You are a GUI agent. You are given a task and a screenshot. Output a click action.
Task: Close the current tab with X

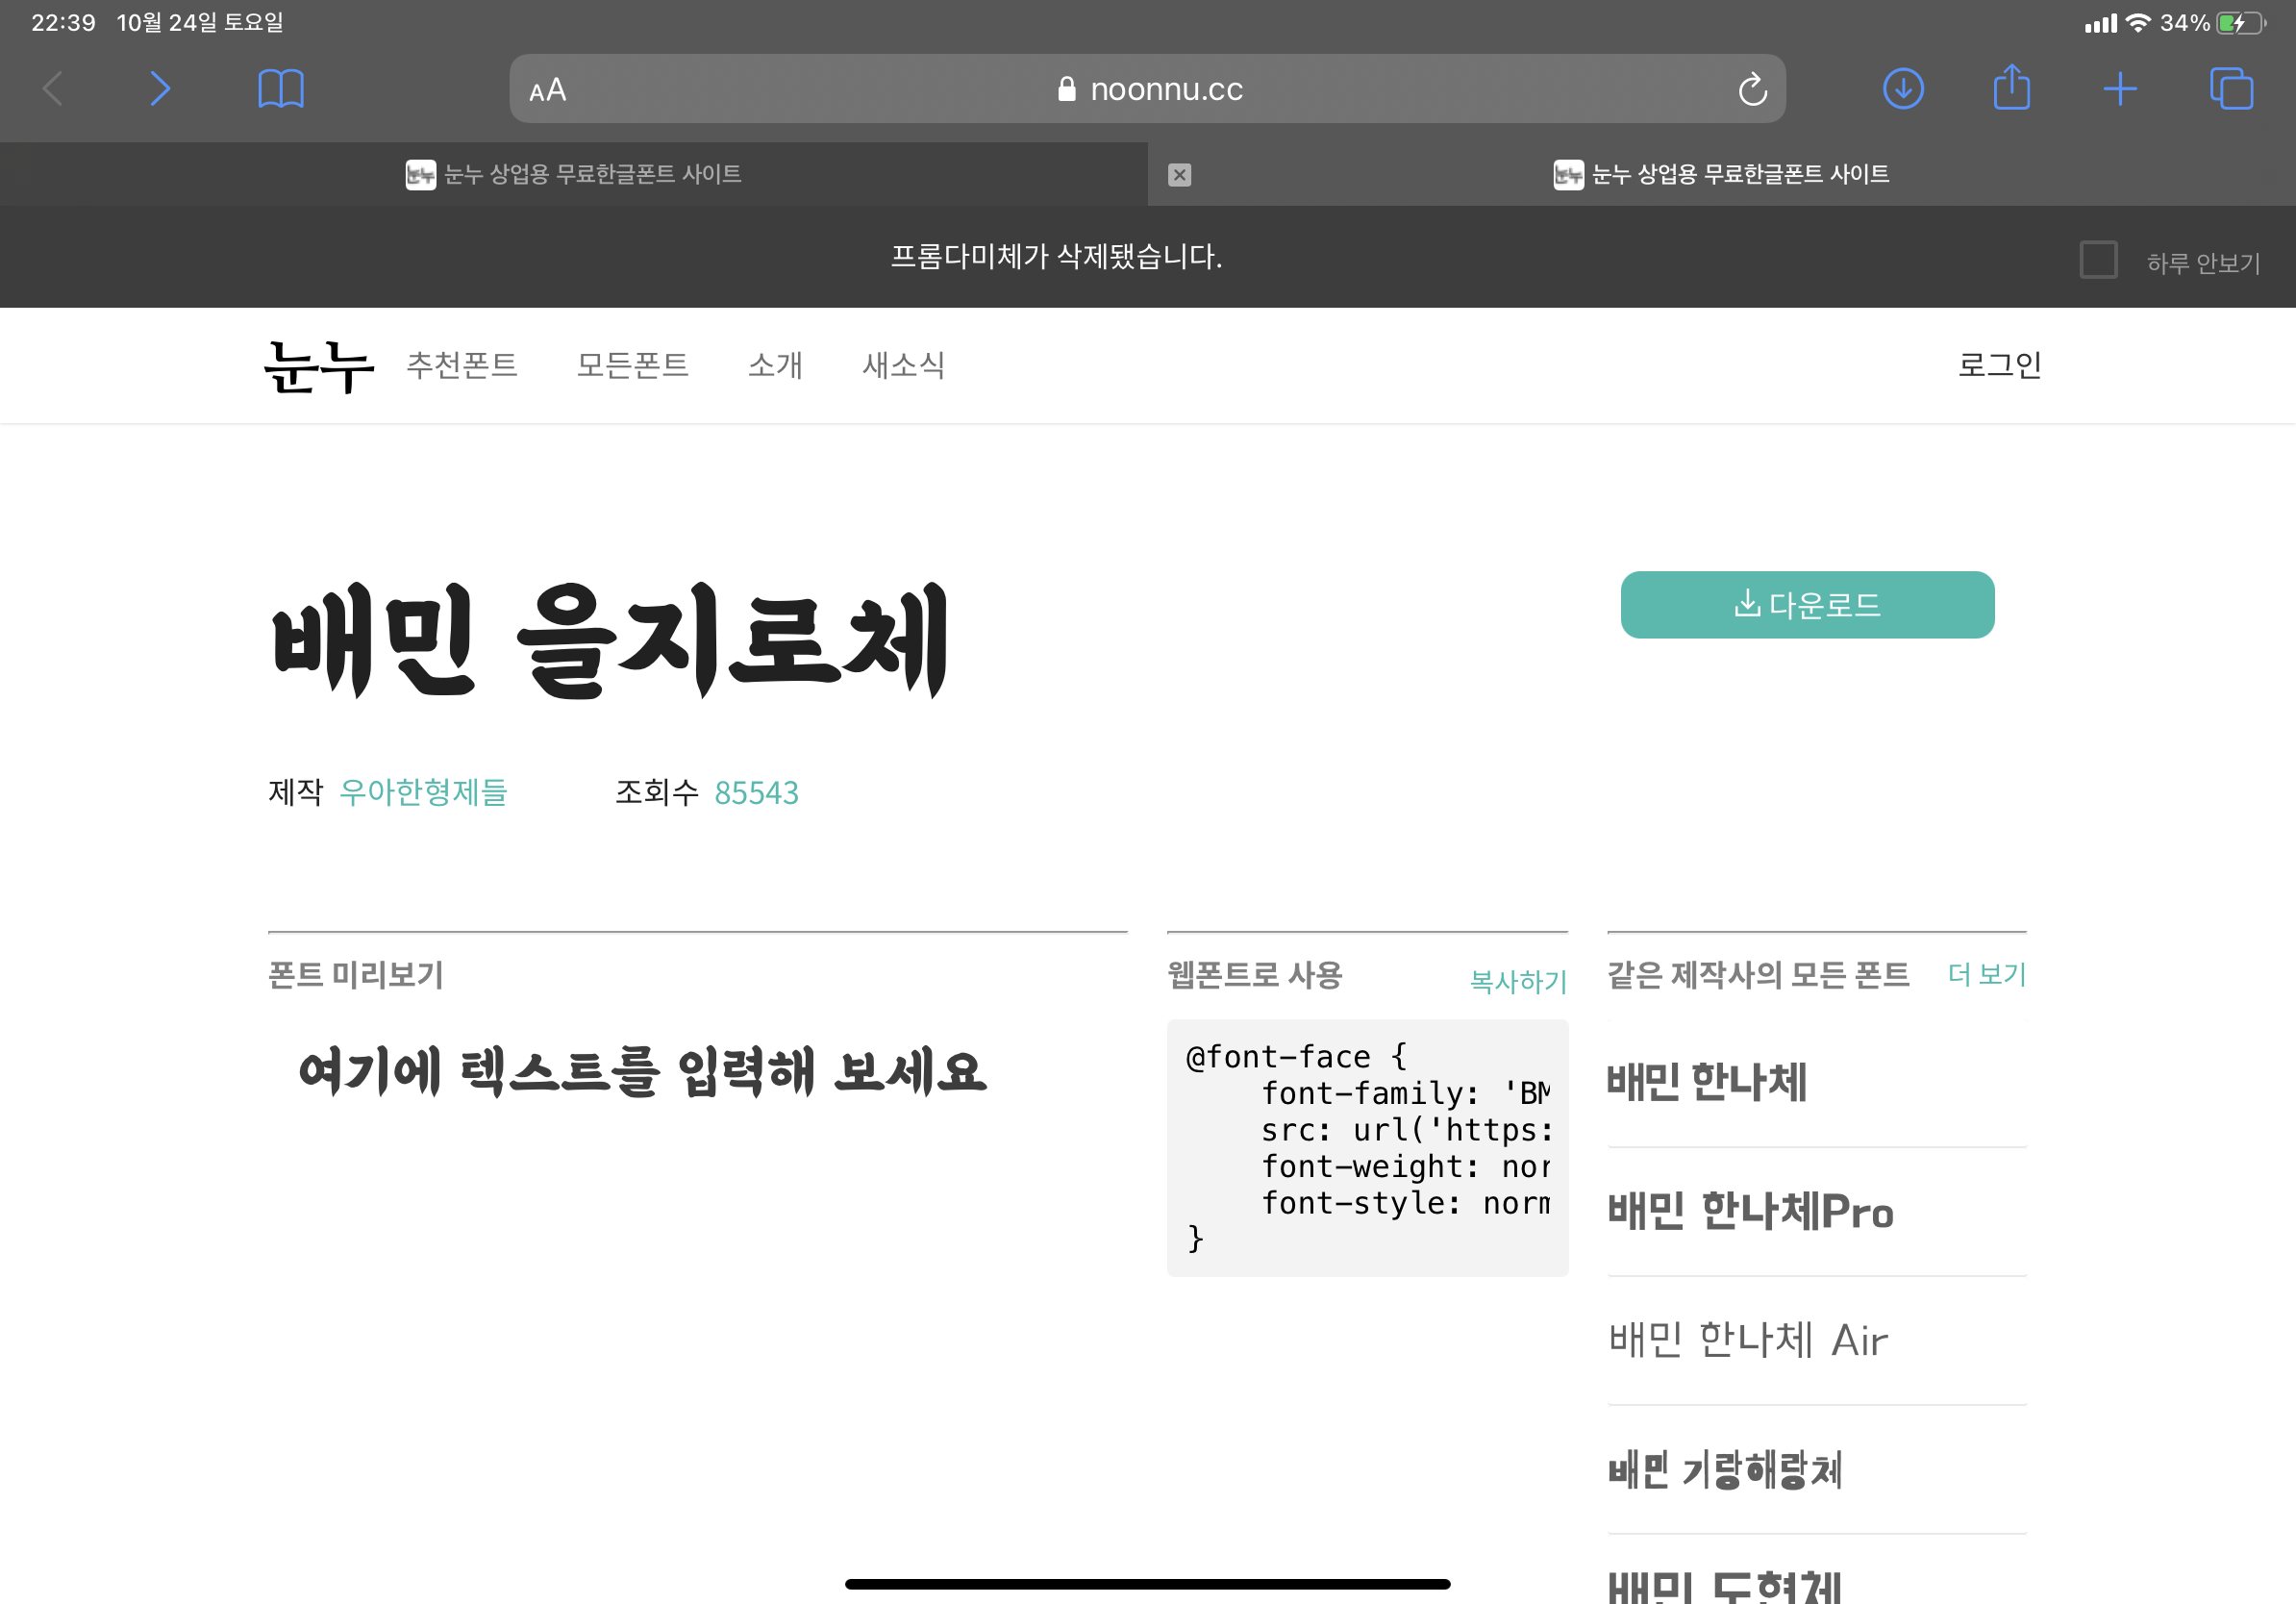tap(1180, 175)
